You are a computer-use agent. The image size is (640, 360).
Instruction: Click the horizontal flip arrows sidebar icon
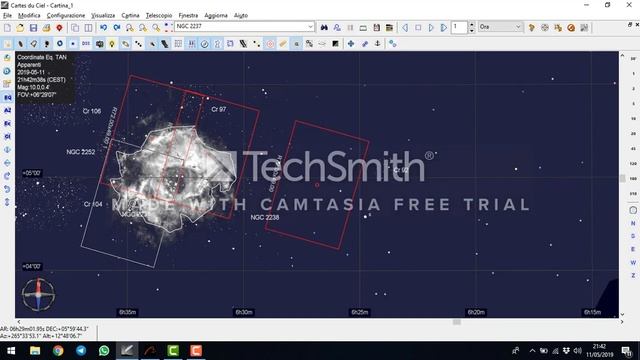tap(7, 162)
